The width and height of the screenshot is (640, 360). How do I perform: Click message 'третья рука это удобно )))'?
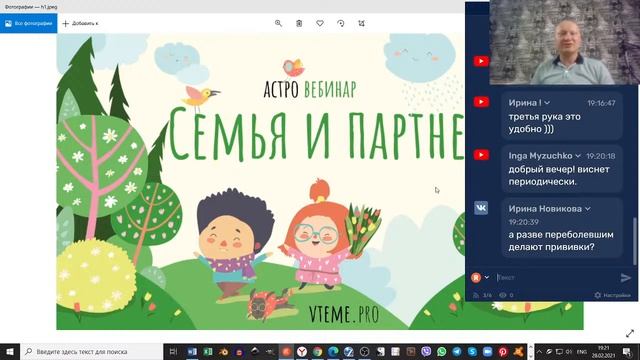pos(544,123)
